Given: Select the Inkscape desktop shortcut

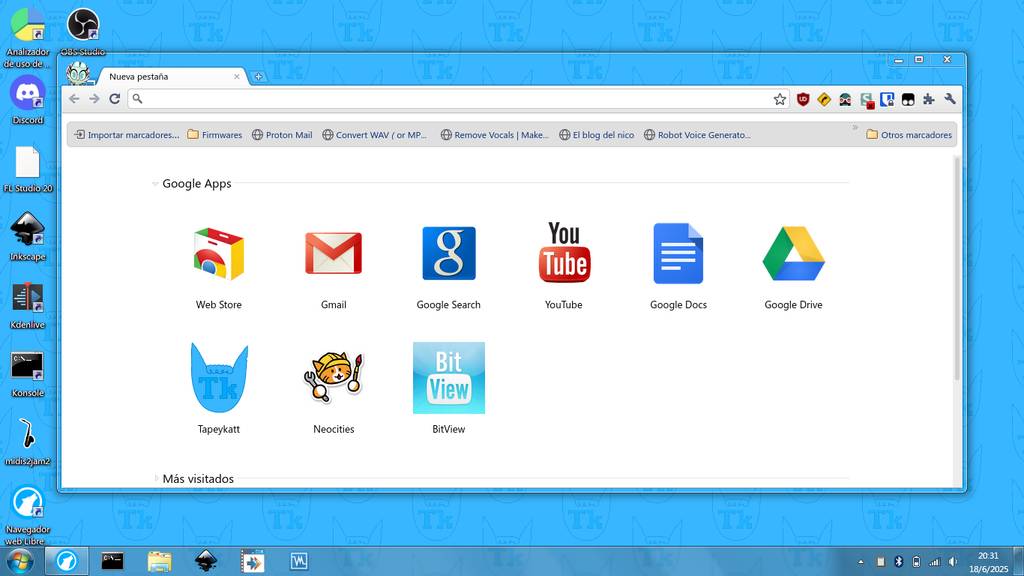Looking at the screenshot, I should 27,236.
